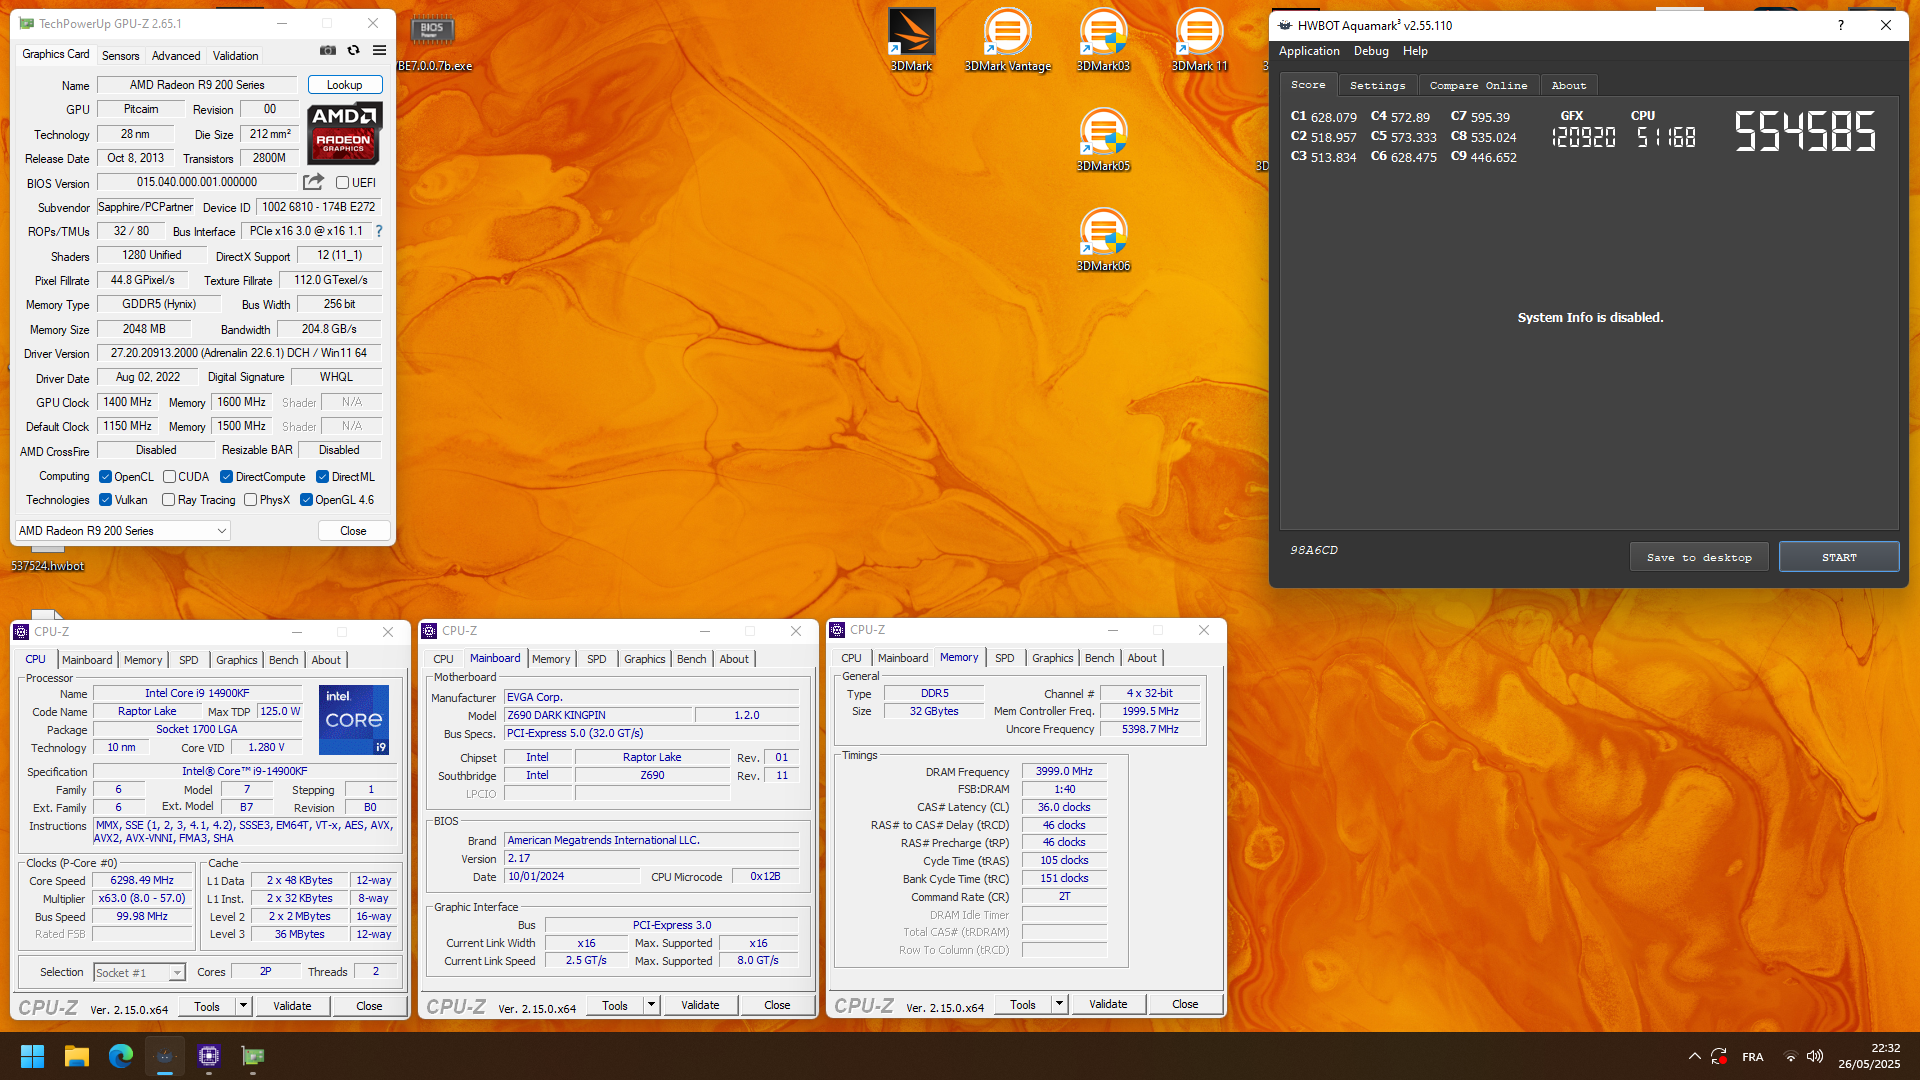This screenshot has width=1920, height=1080.
Task: Launch Microsoft Edge from the taskbar
Action: [x=121, y=1056]
